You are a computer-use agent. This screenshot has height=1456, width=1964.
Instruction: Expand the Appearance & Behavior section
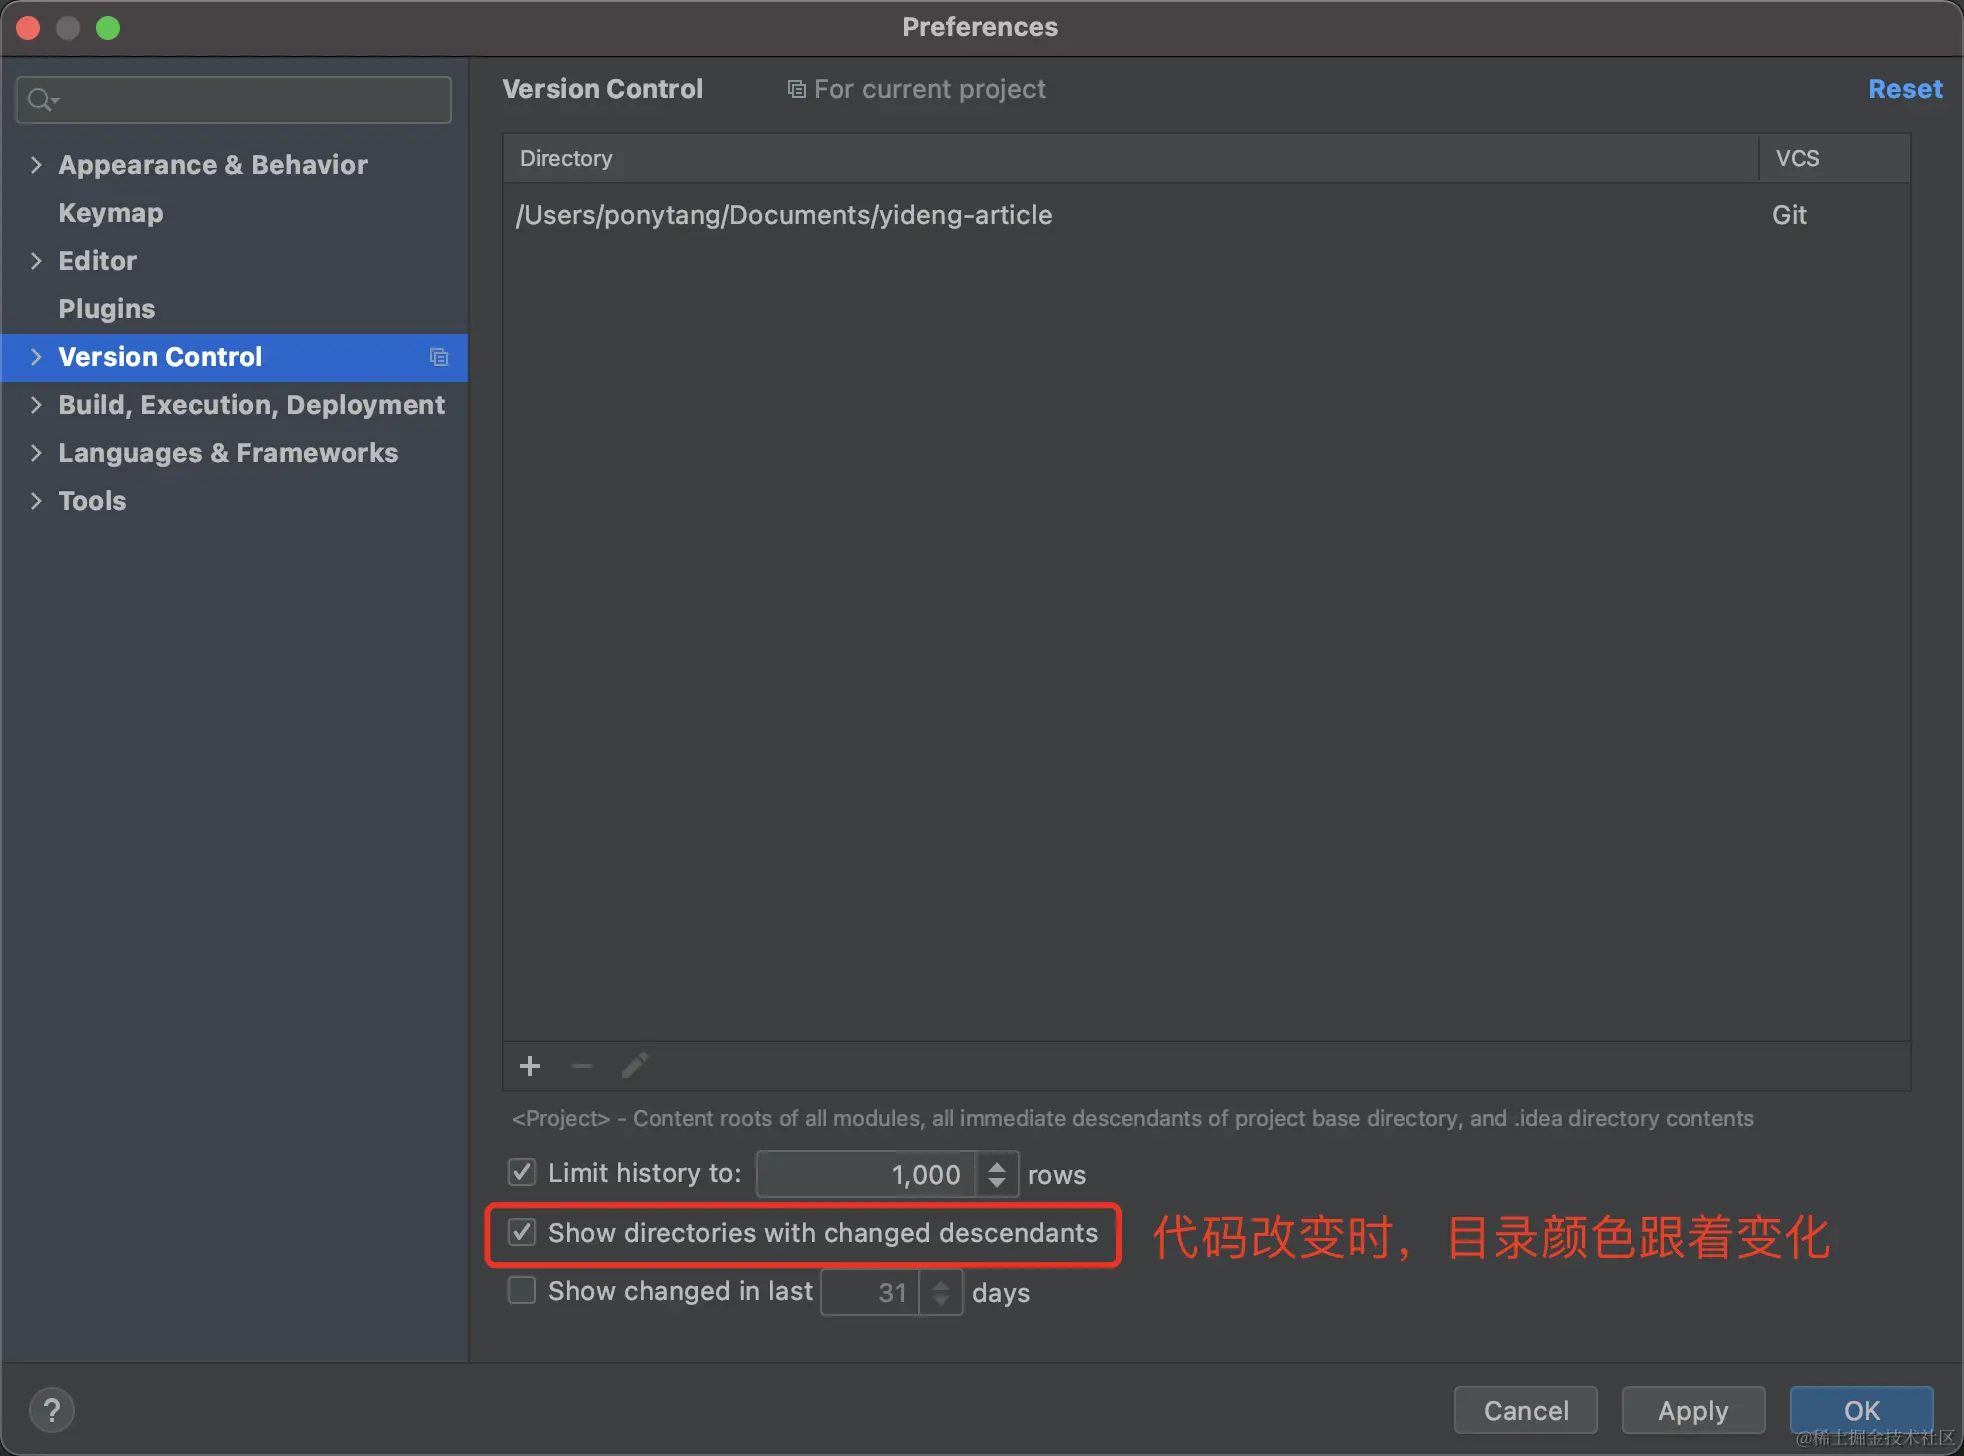(35, 164)
